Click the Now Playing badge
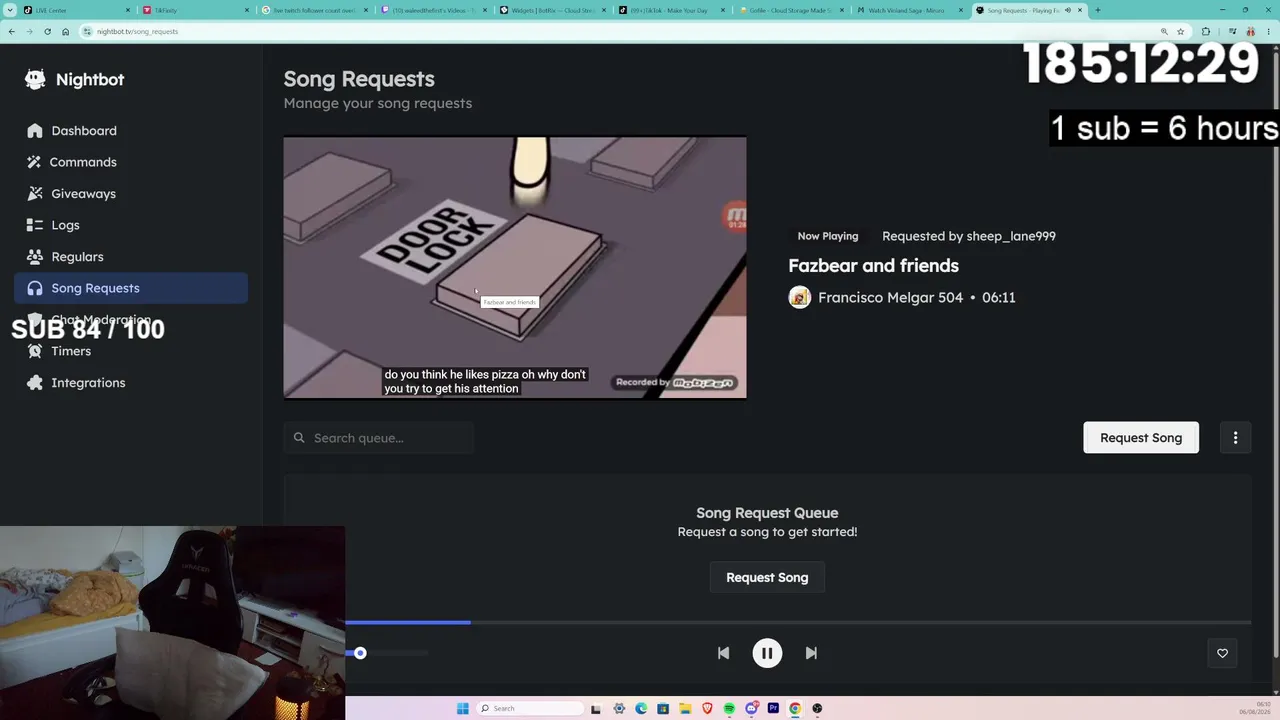The width and height of the screenshot is (1280, 720). [x=828, y=236]
